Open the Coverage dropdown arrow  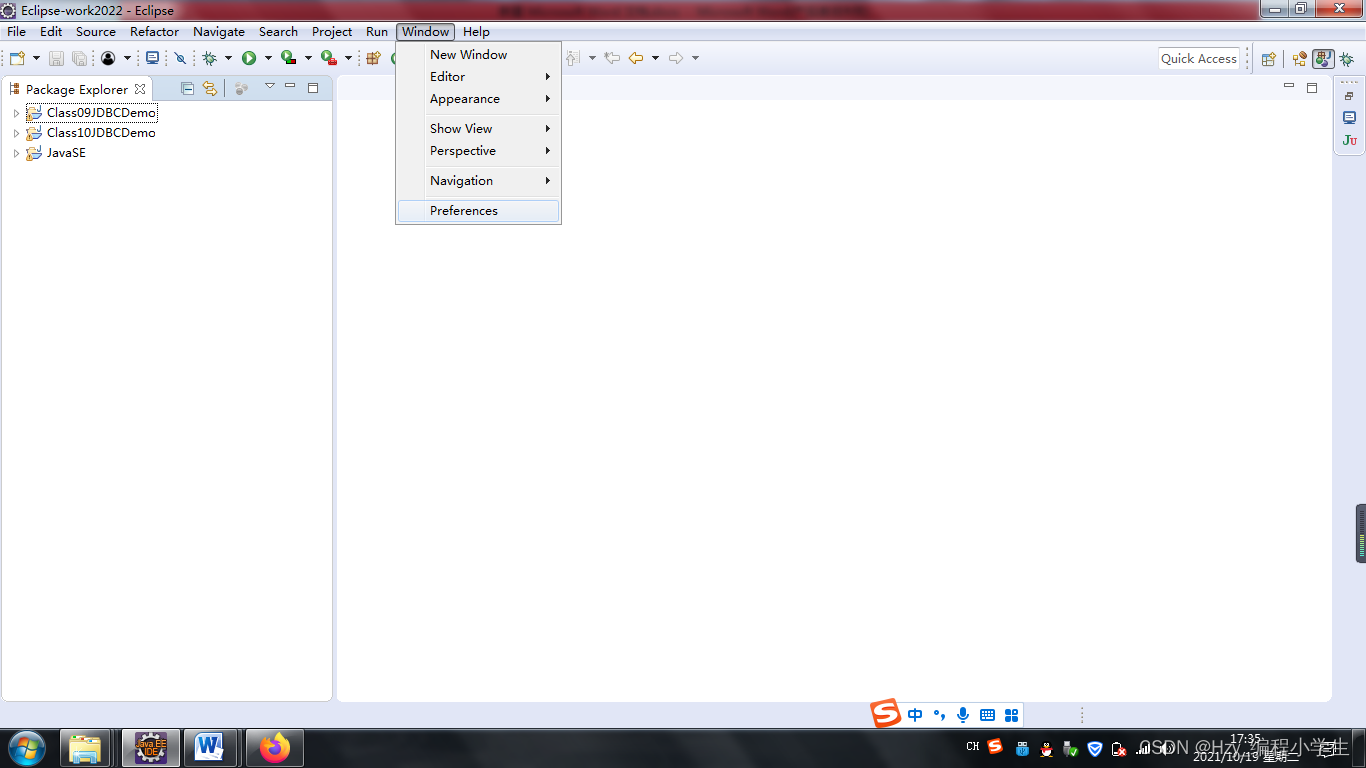308,58
